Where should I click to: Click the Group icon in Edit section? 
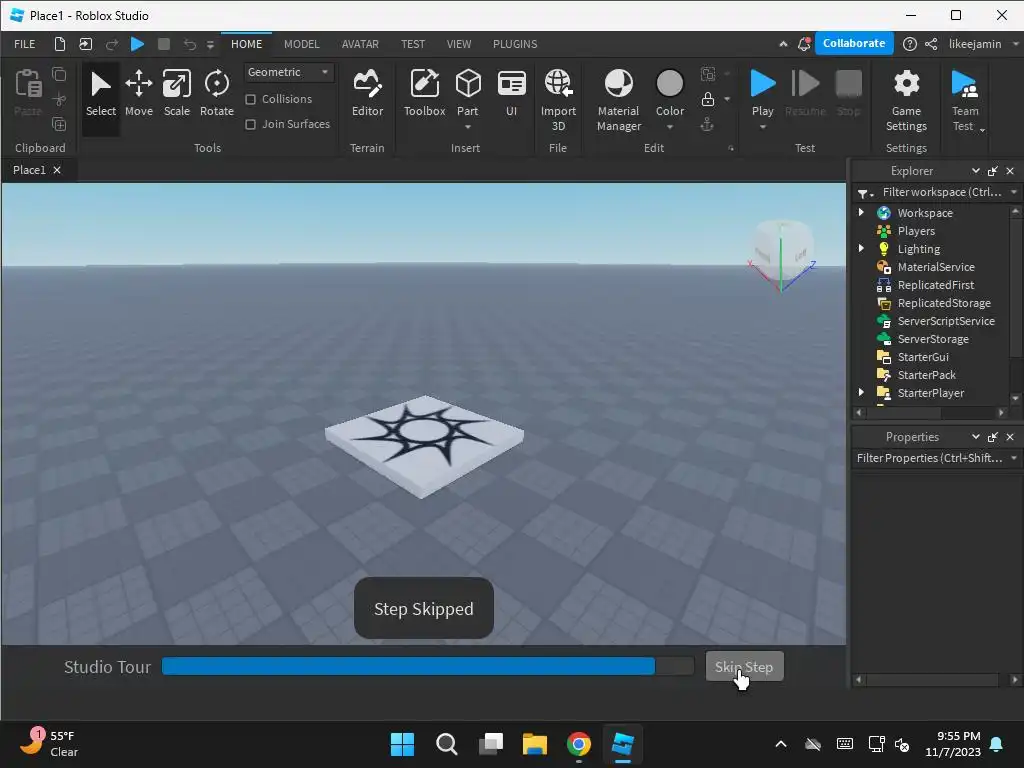coord(708,74)
